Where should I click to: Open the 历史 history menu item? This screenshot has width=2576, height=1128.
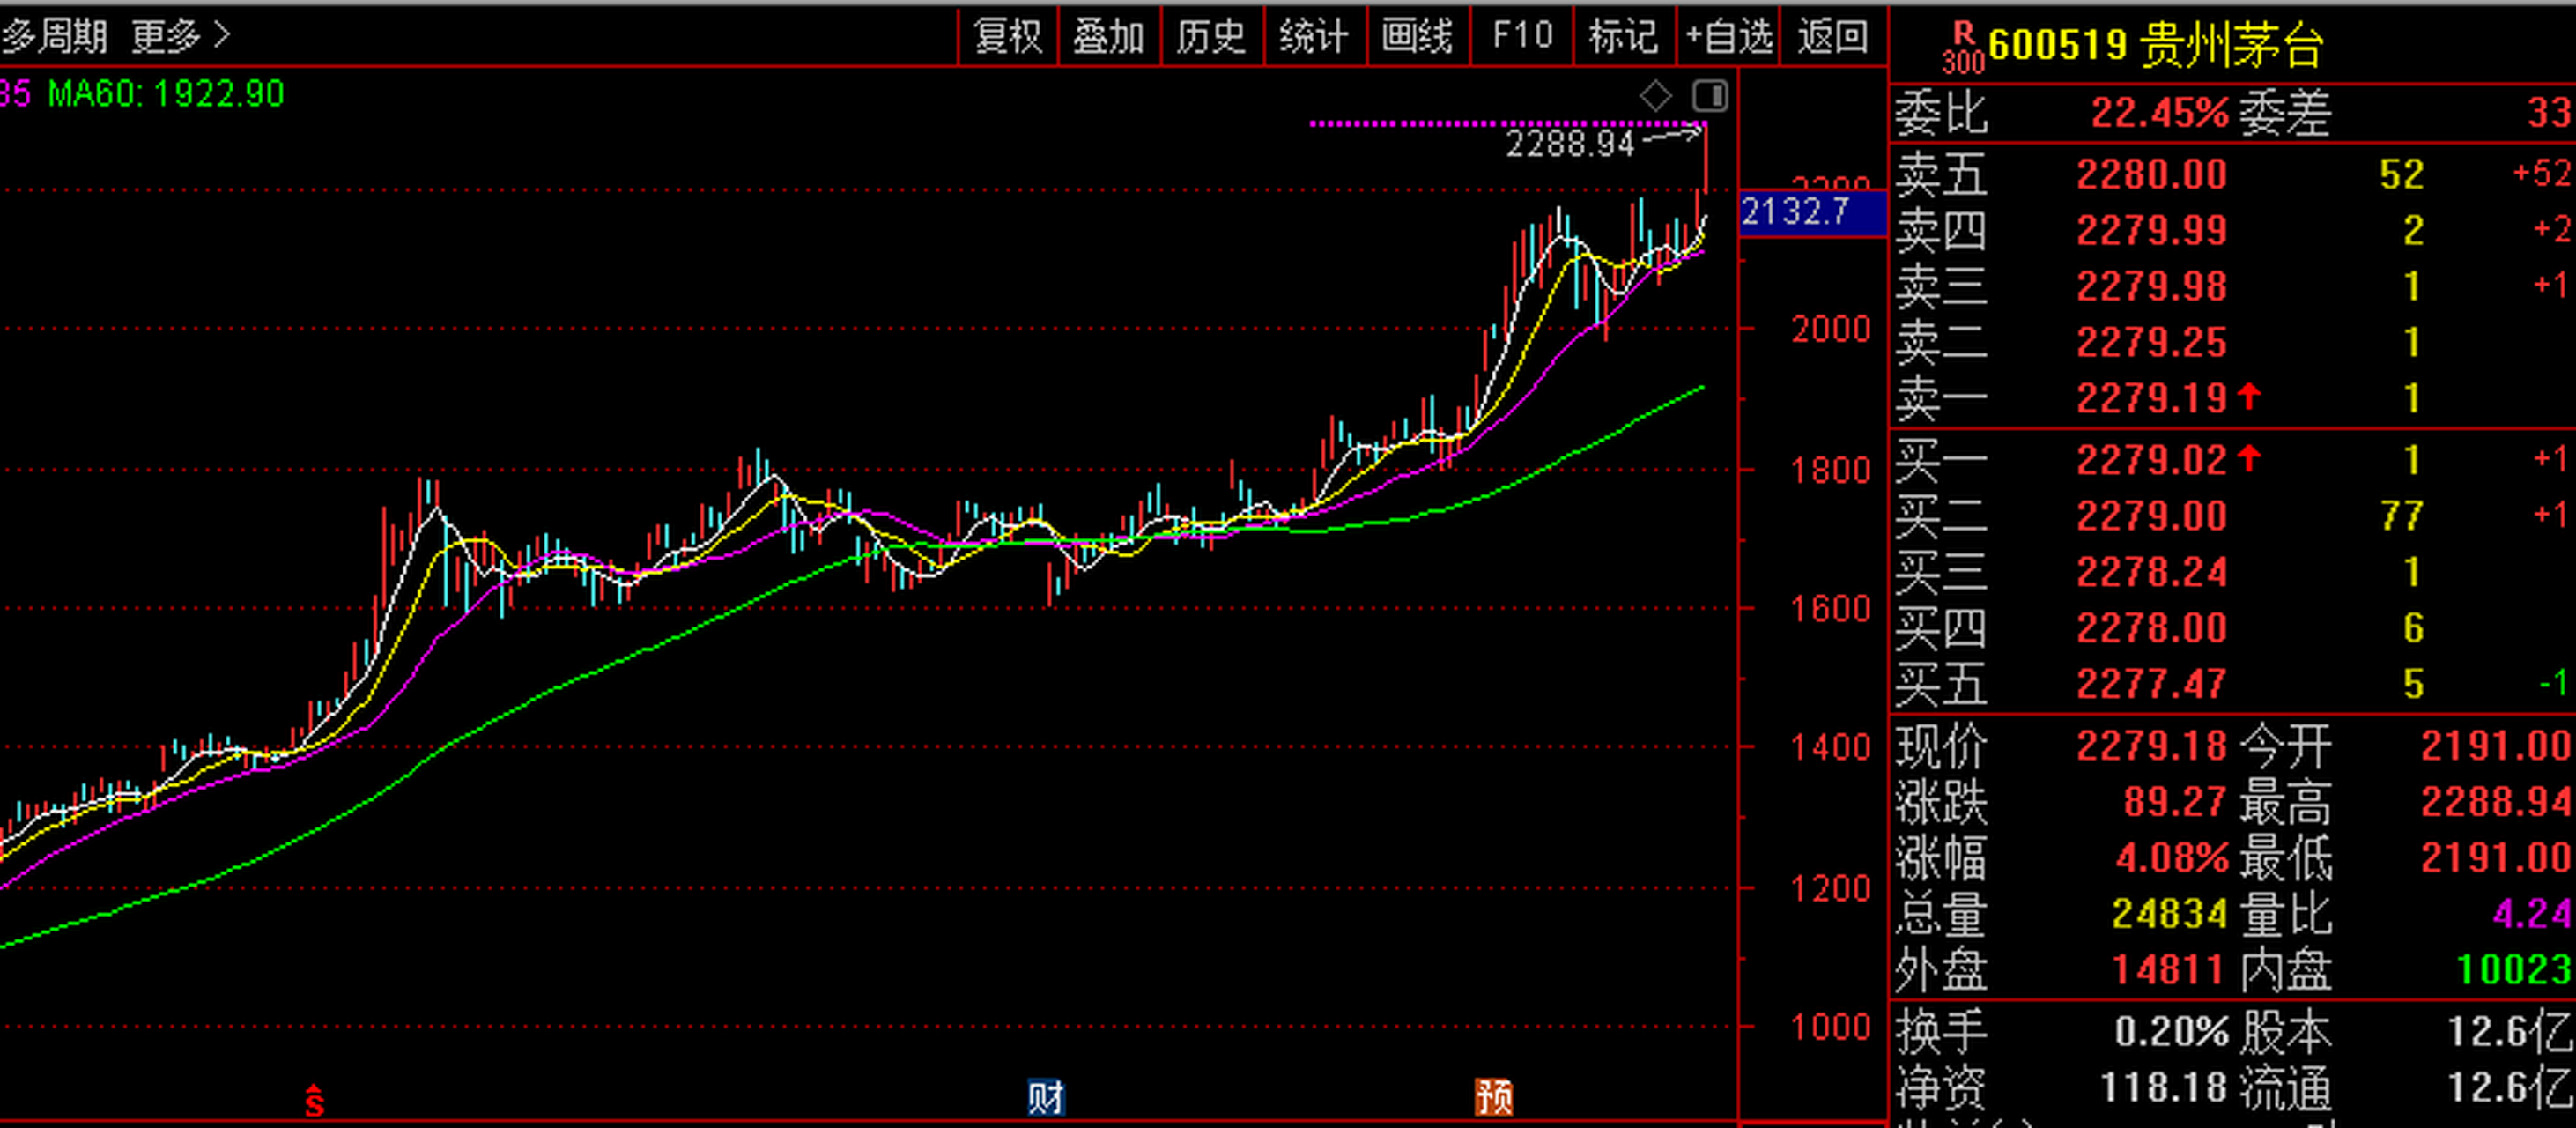tap(1212, 37)
